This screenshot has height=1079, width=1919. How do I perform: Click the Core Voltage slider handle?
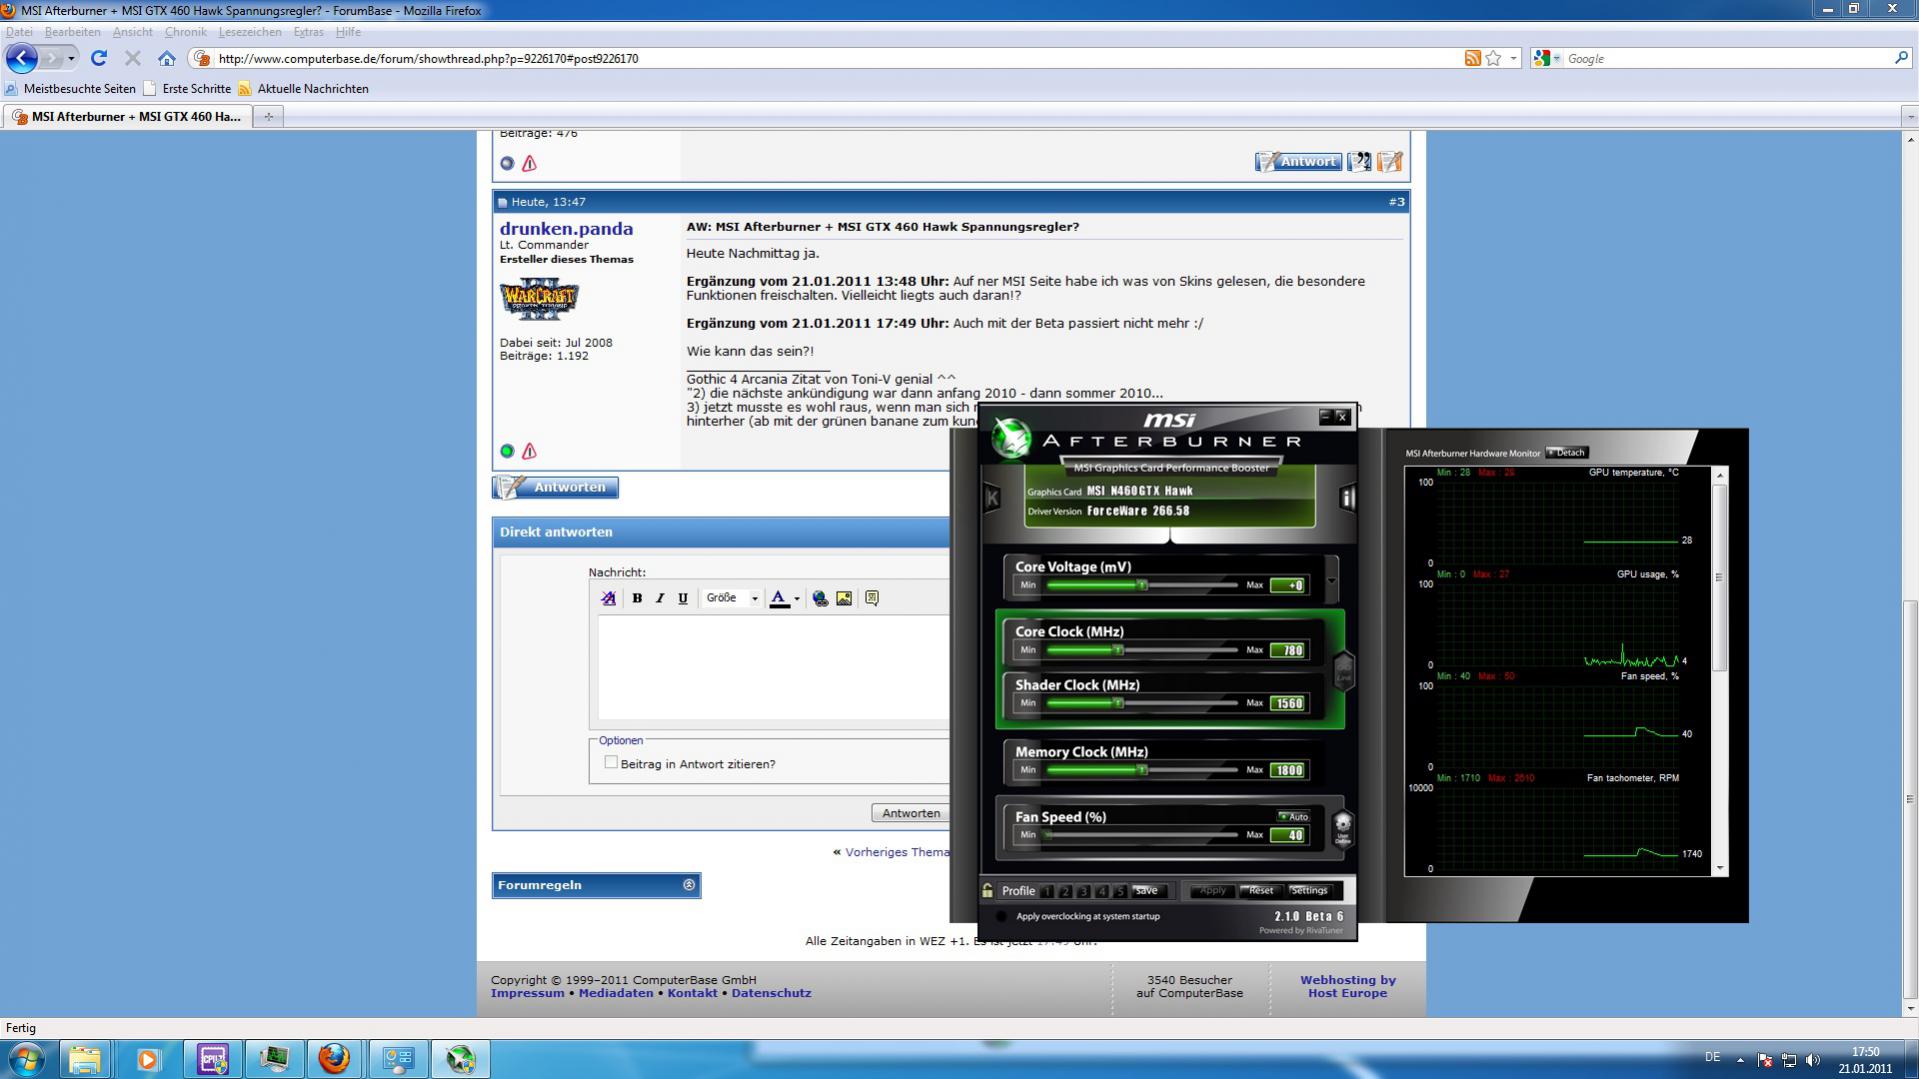(x=1142, y=585)
